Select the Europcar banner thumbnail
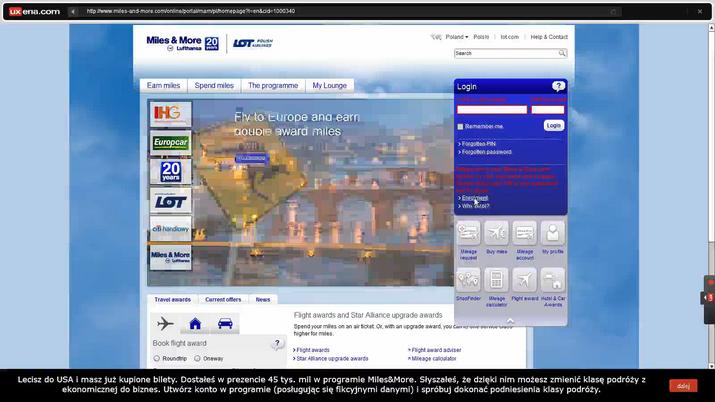 pos(171,143)
